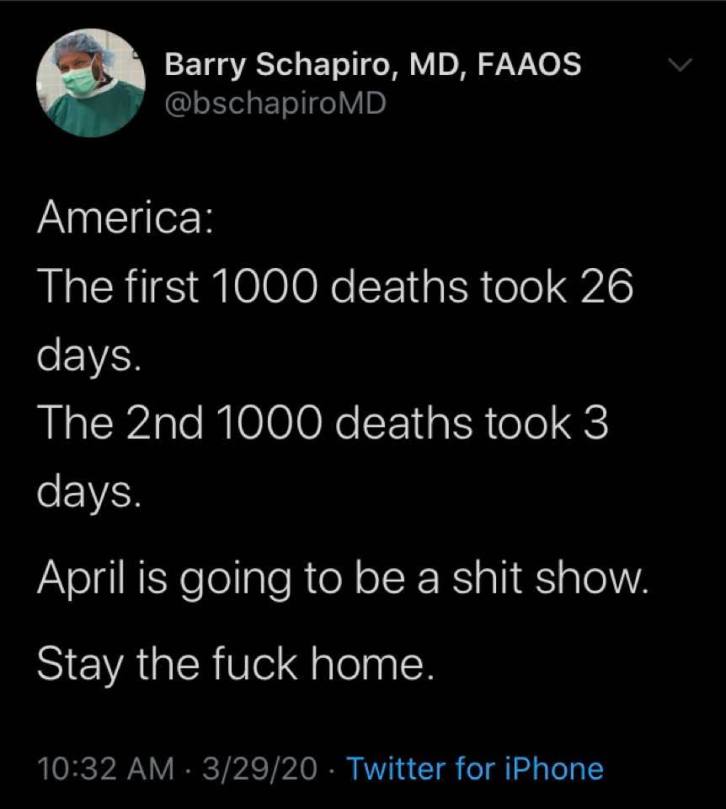Click the number 26 in the tweet
This screenshot has width=726, height=809.
pos(606,288)
